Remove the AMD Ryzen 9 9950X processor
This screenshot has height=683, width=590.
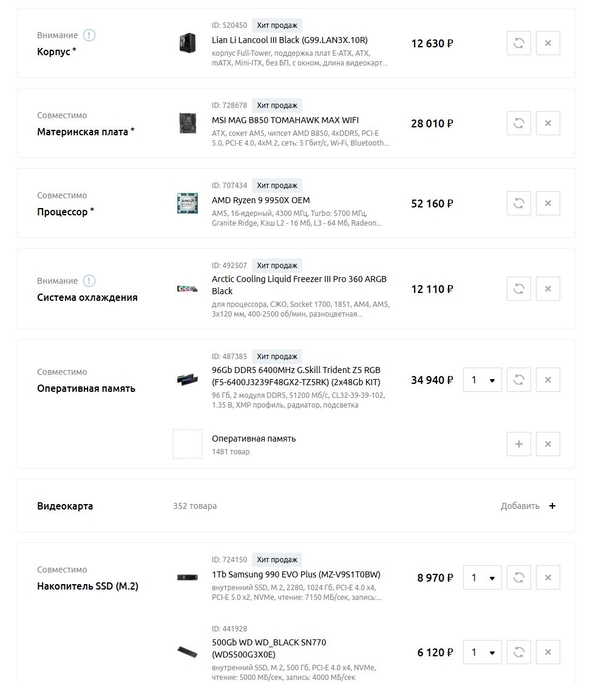coord(548,203)
